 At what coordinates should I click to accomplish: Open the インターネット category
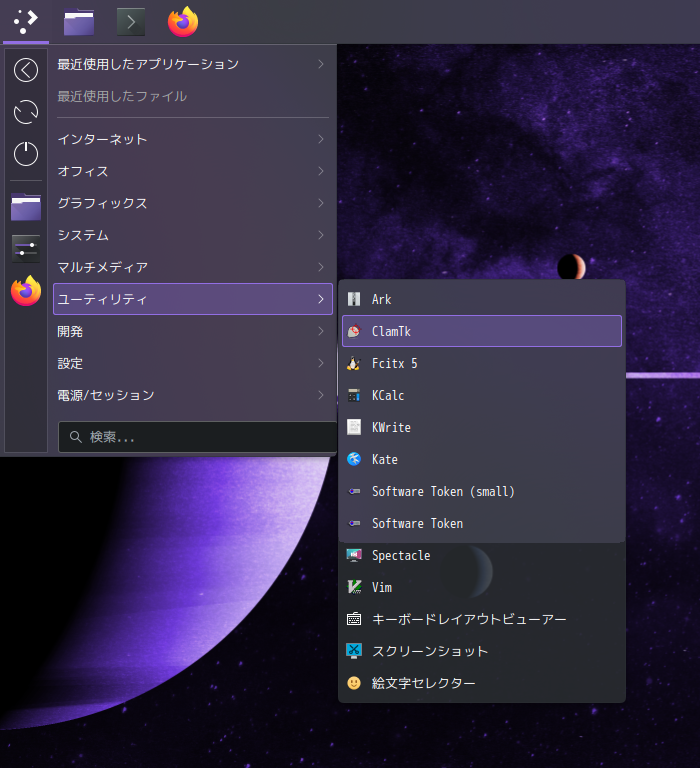(193, 139)
